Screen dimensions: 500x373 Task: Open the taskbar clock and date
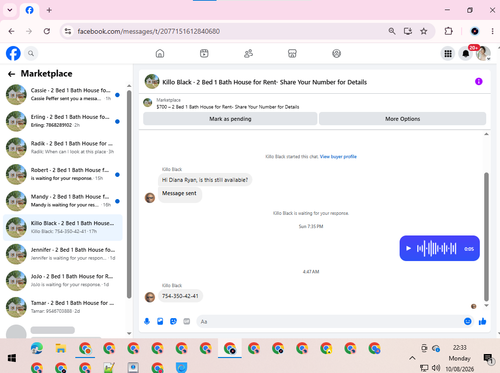[459, 358]
